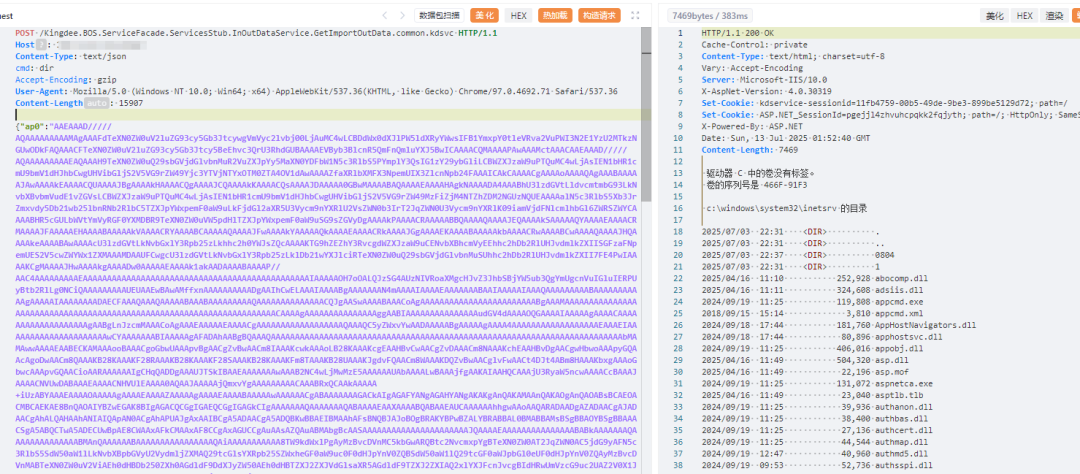Click the asptlb.tlb listing entry

[812, 395]
